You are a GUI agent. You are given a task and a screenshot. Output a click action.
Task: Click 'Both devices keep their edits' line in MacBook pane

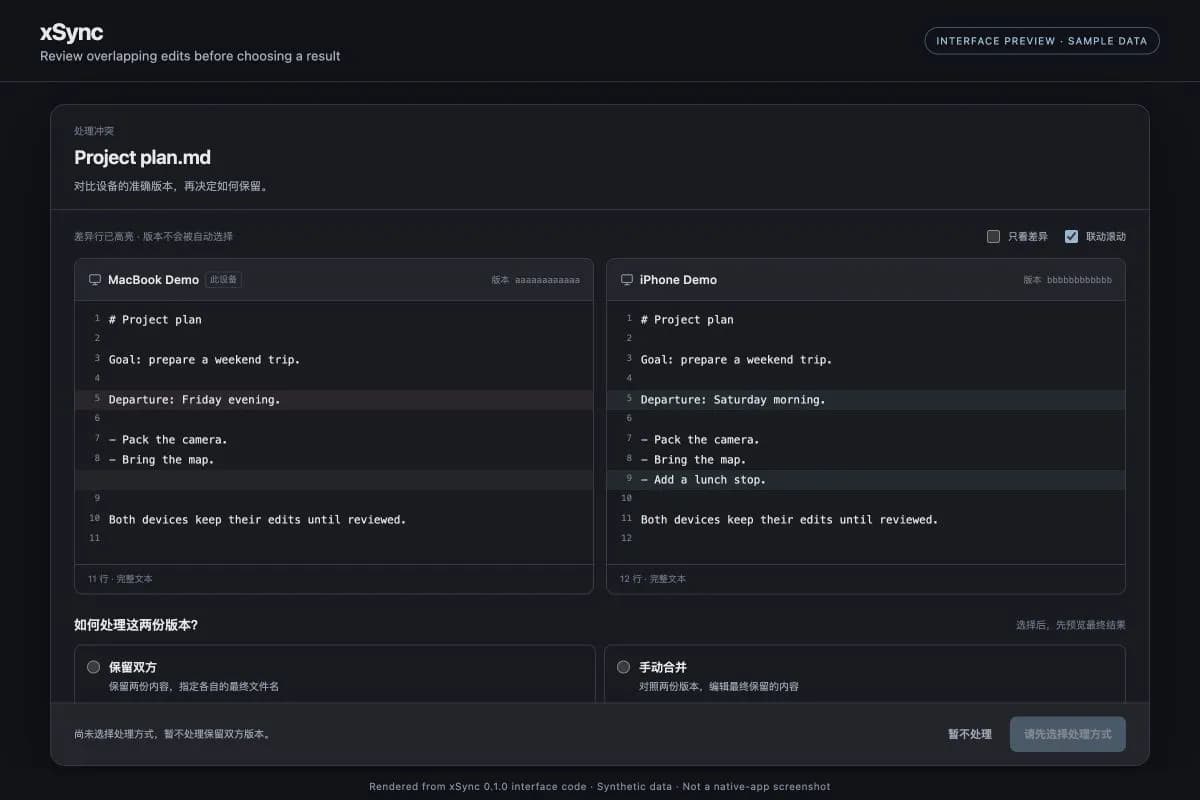(x=257, y=519)
